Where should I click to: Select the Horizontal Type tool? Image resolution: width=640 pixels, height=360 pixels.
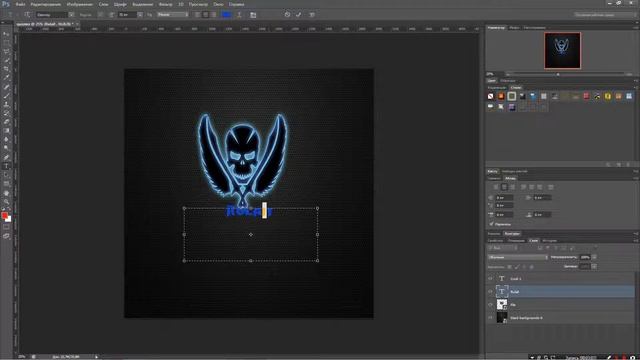6,166
